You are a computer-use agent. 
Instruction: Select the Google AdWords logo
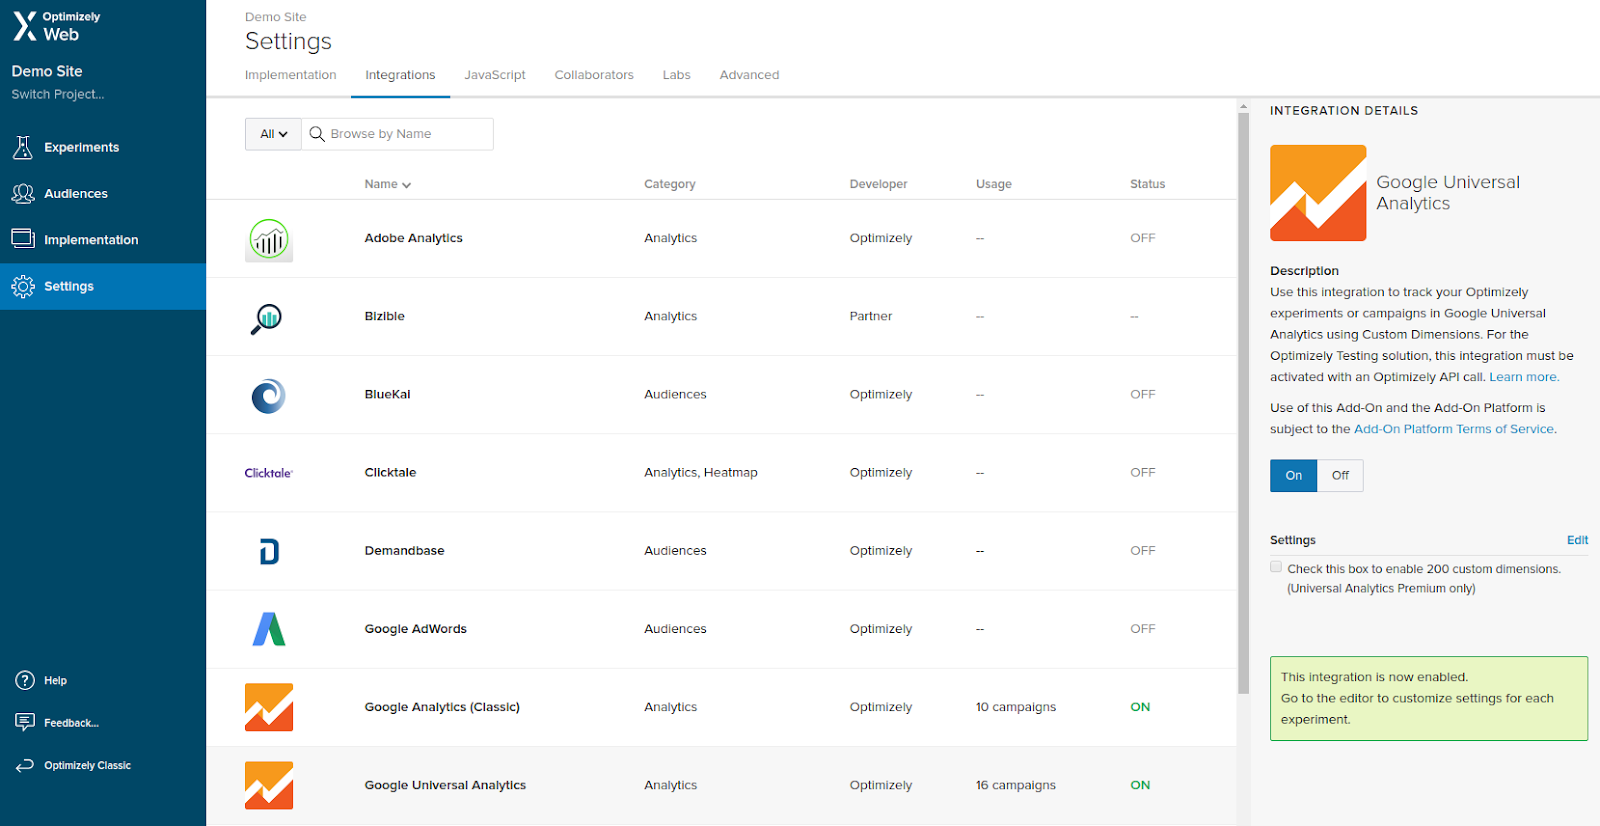pyautogui.click(x=269, y=629)
